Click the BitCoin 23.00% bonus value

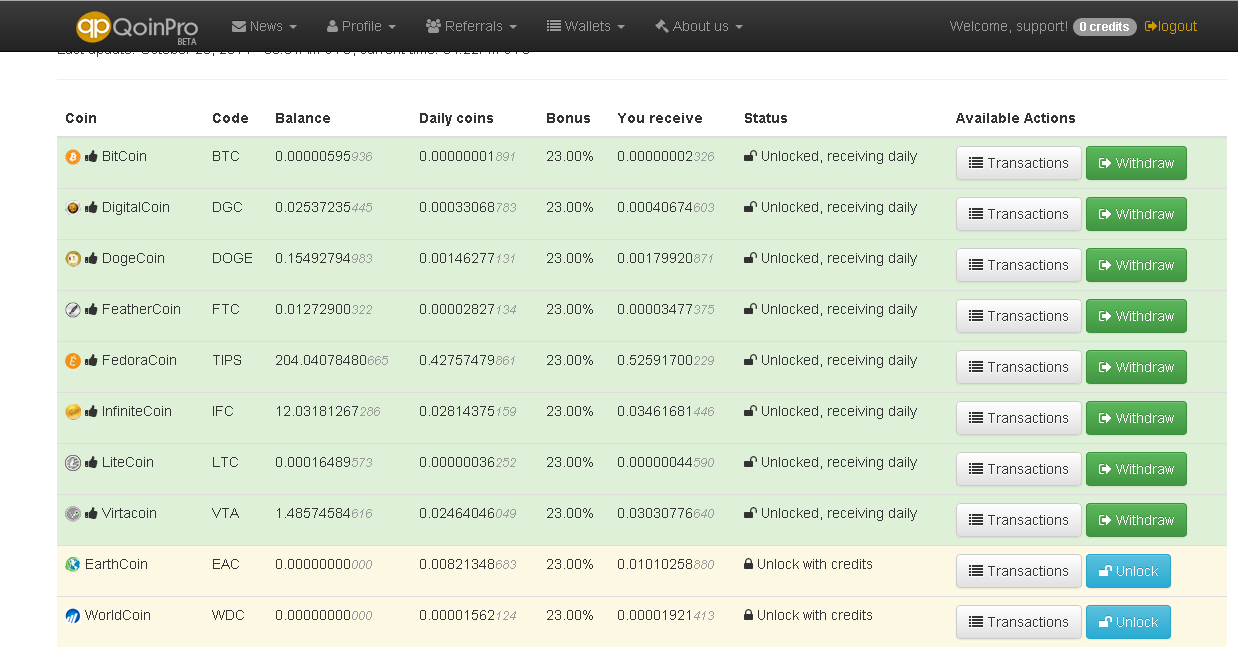pyautogui.click(x=570, y=156)
